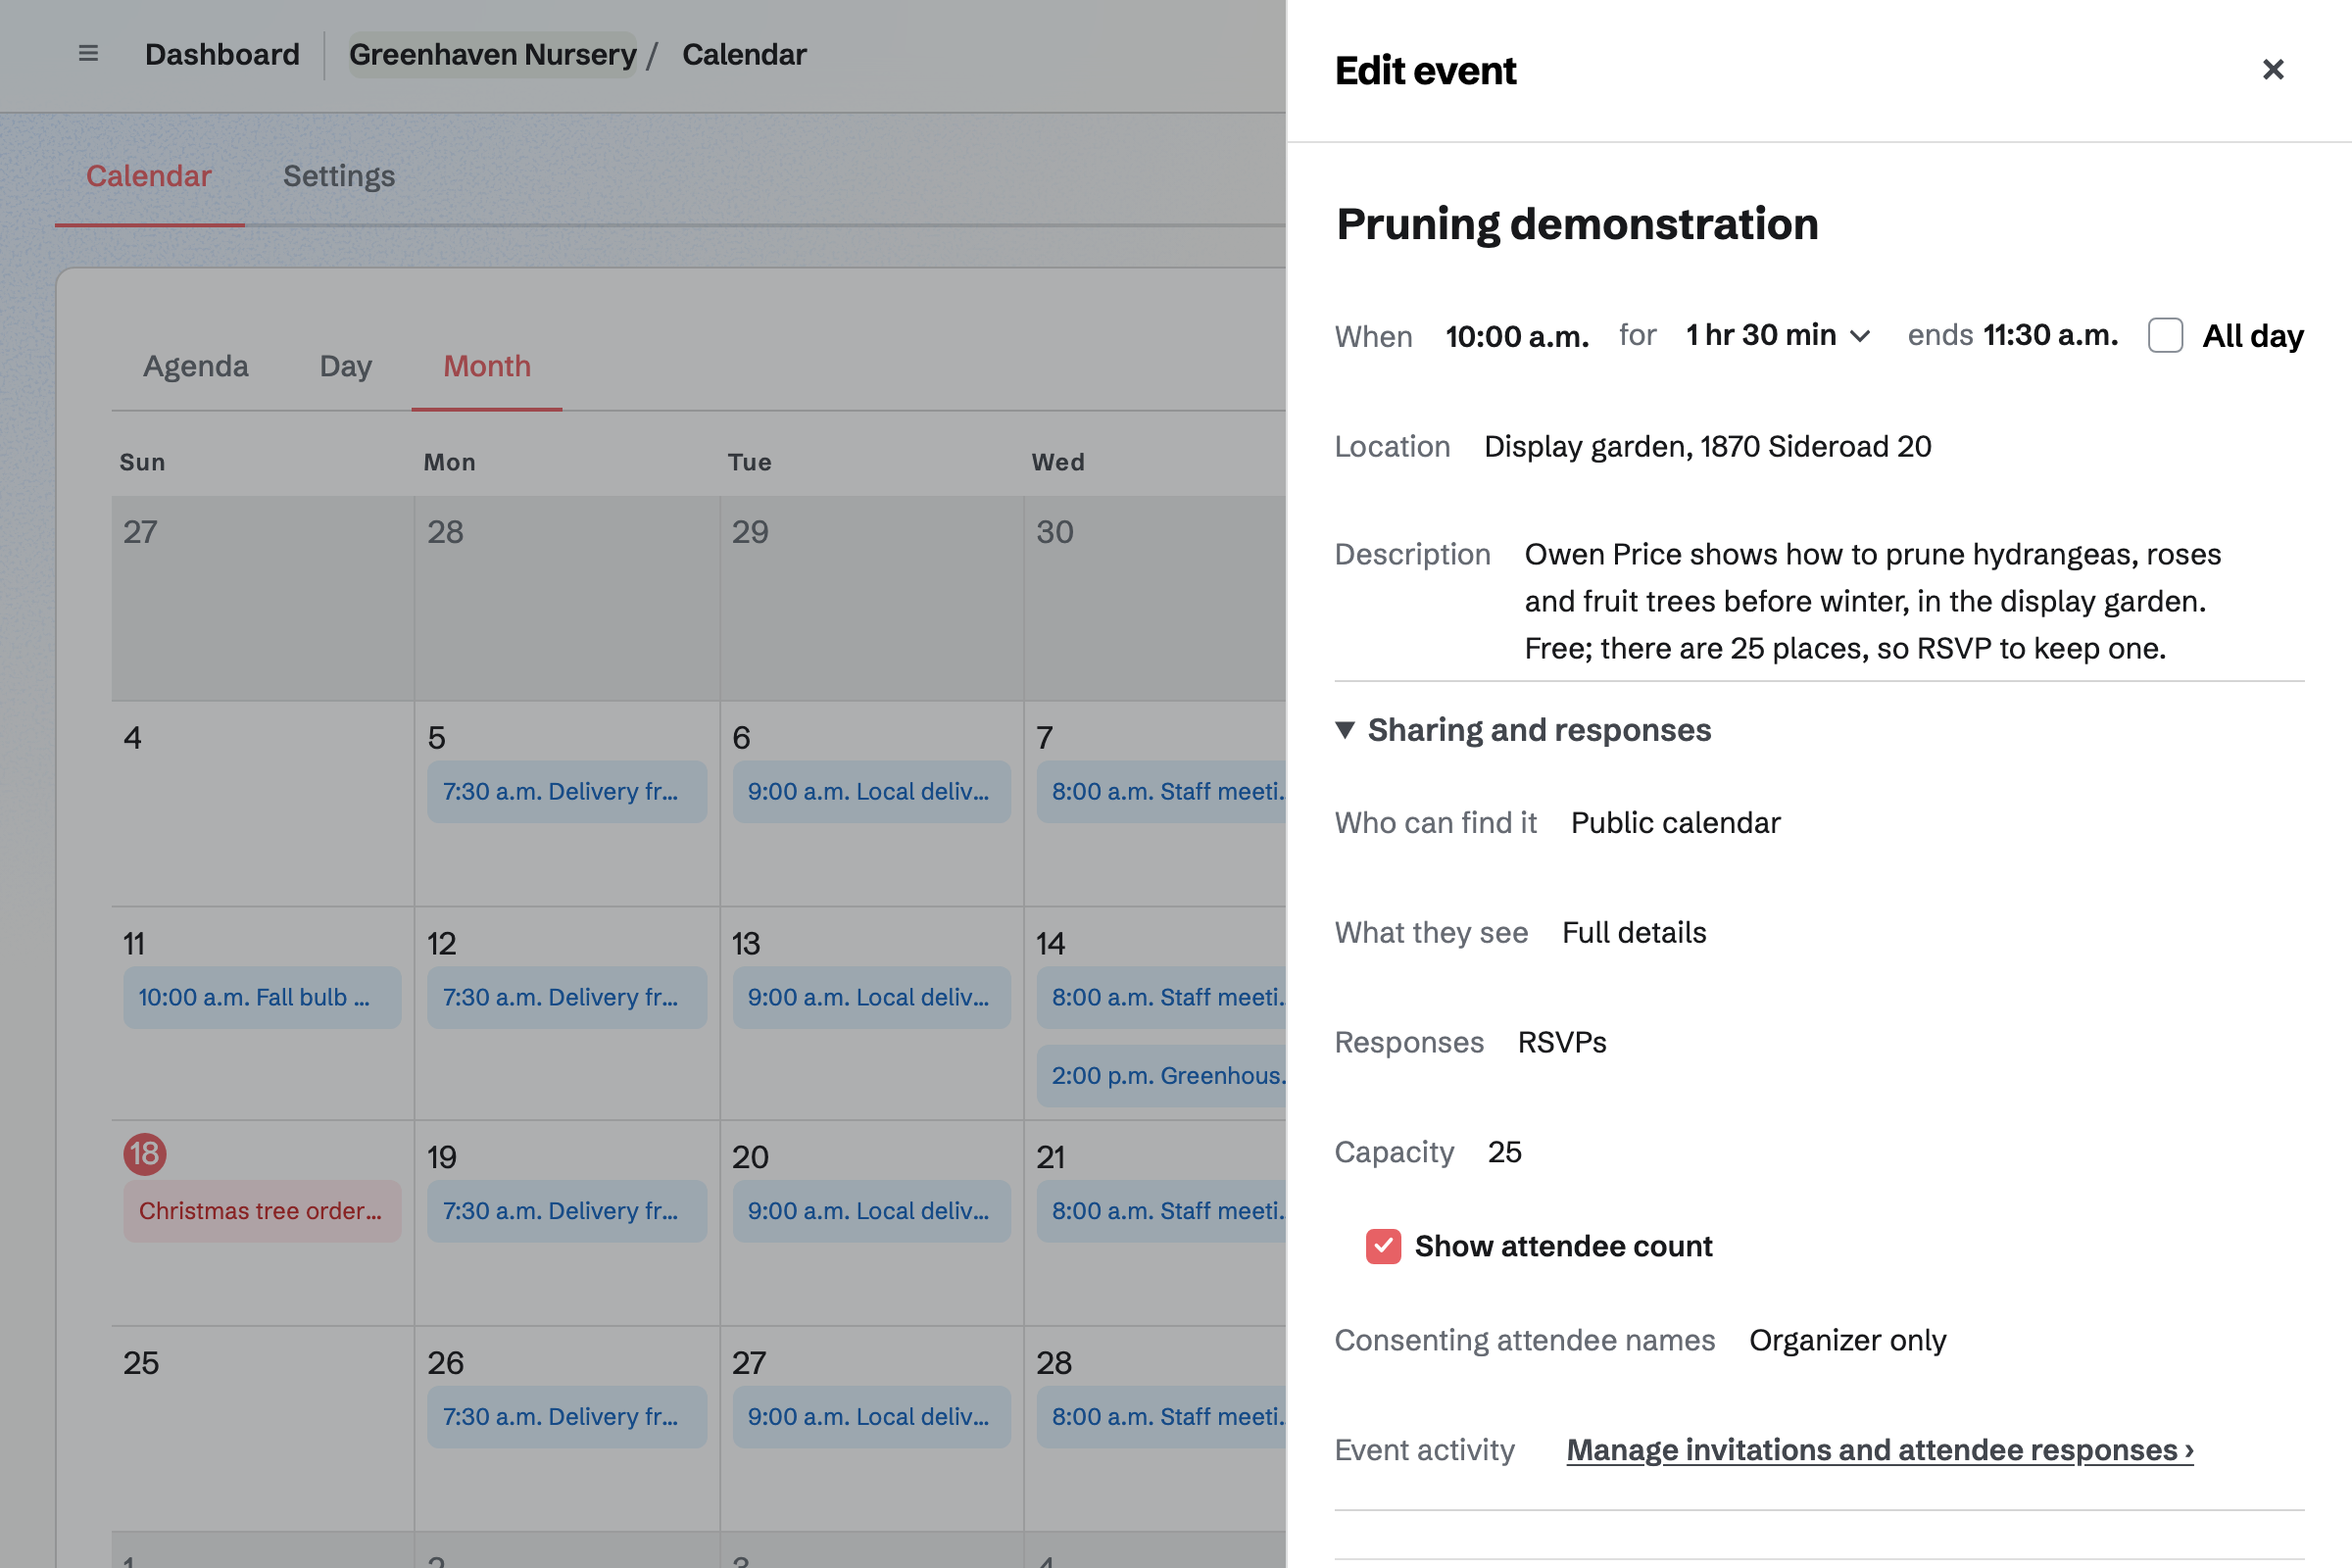Edit the start time 10:00 a.m.

1517,336
